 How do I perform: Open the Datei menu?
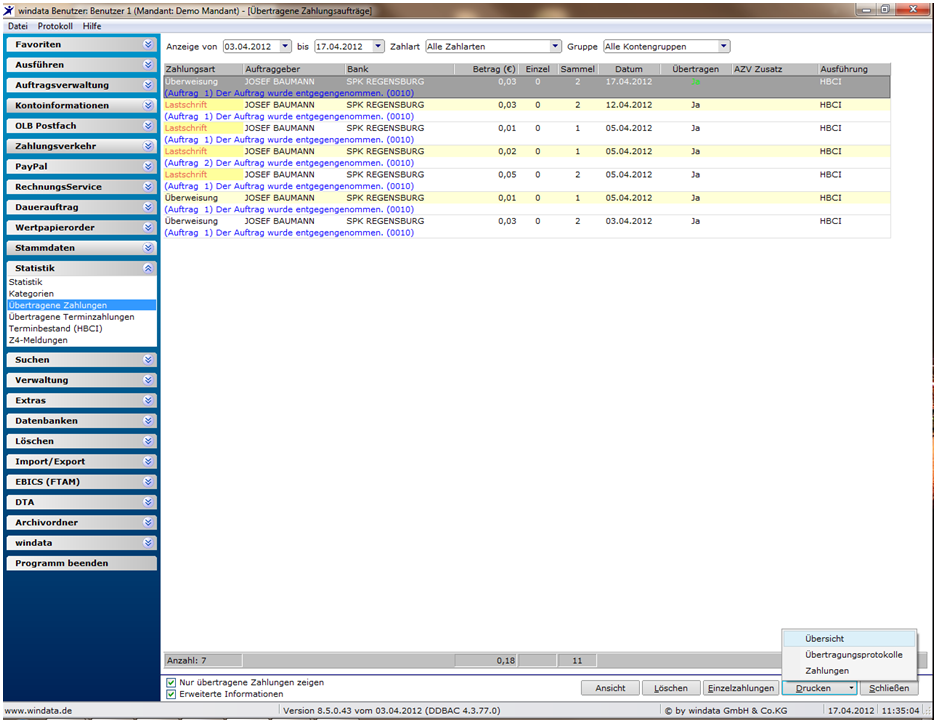18,26
